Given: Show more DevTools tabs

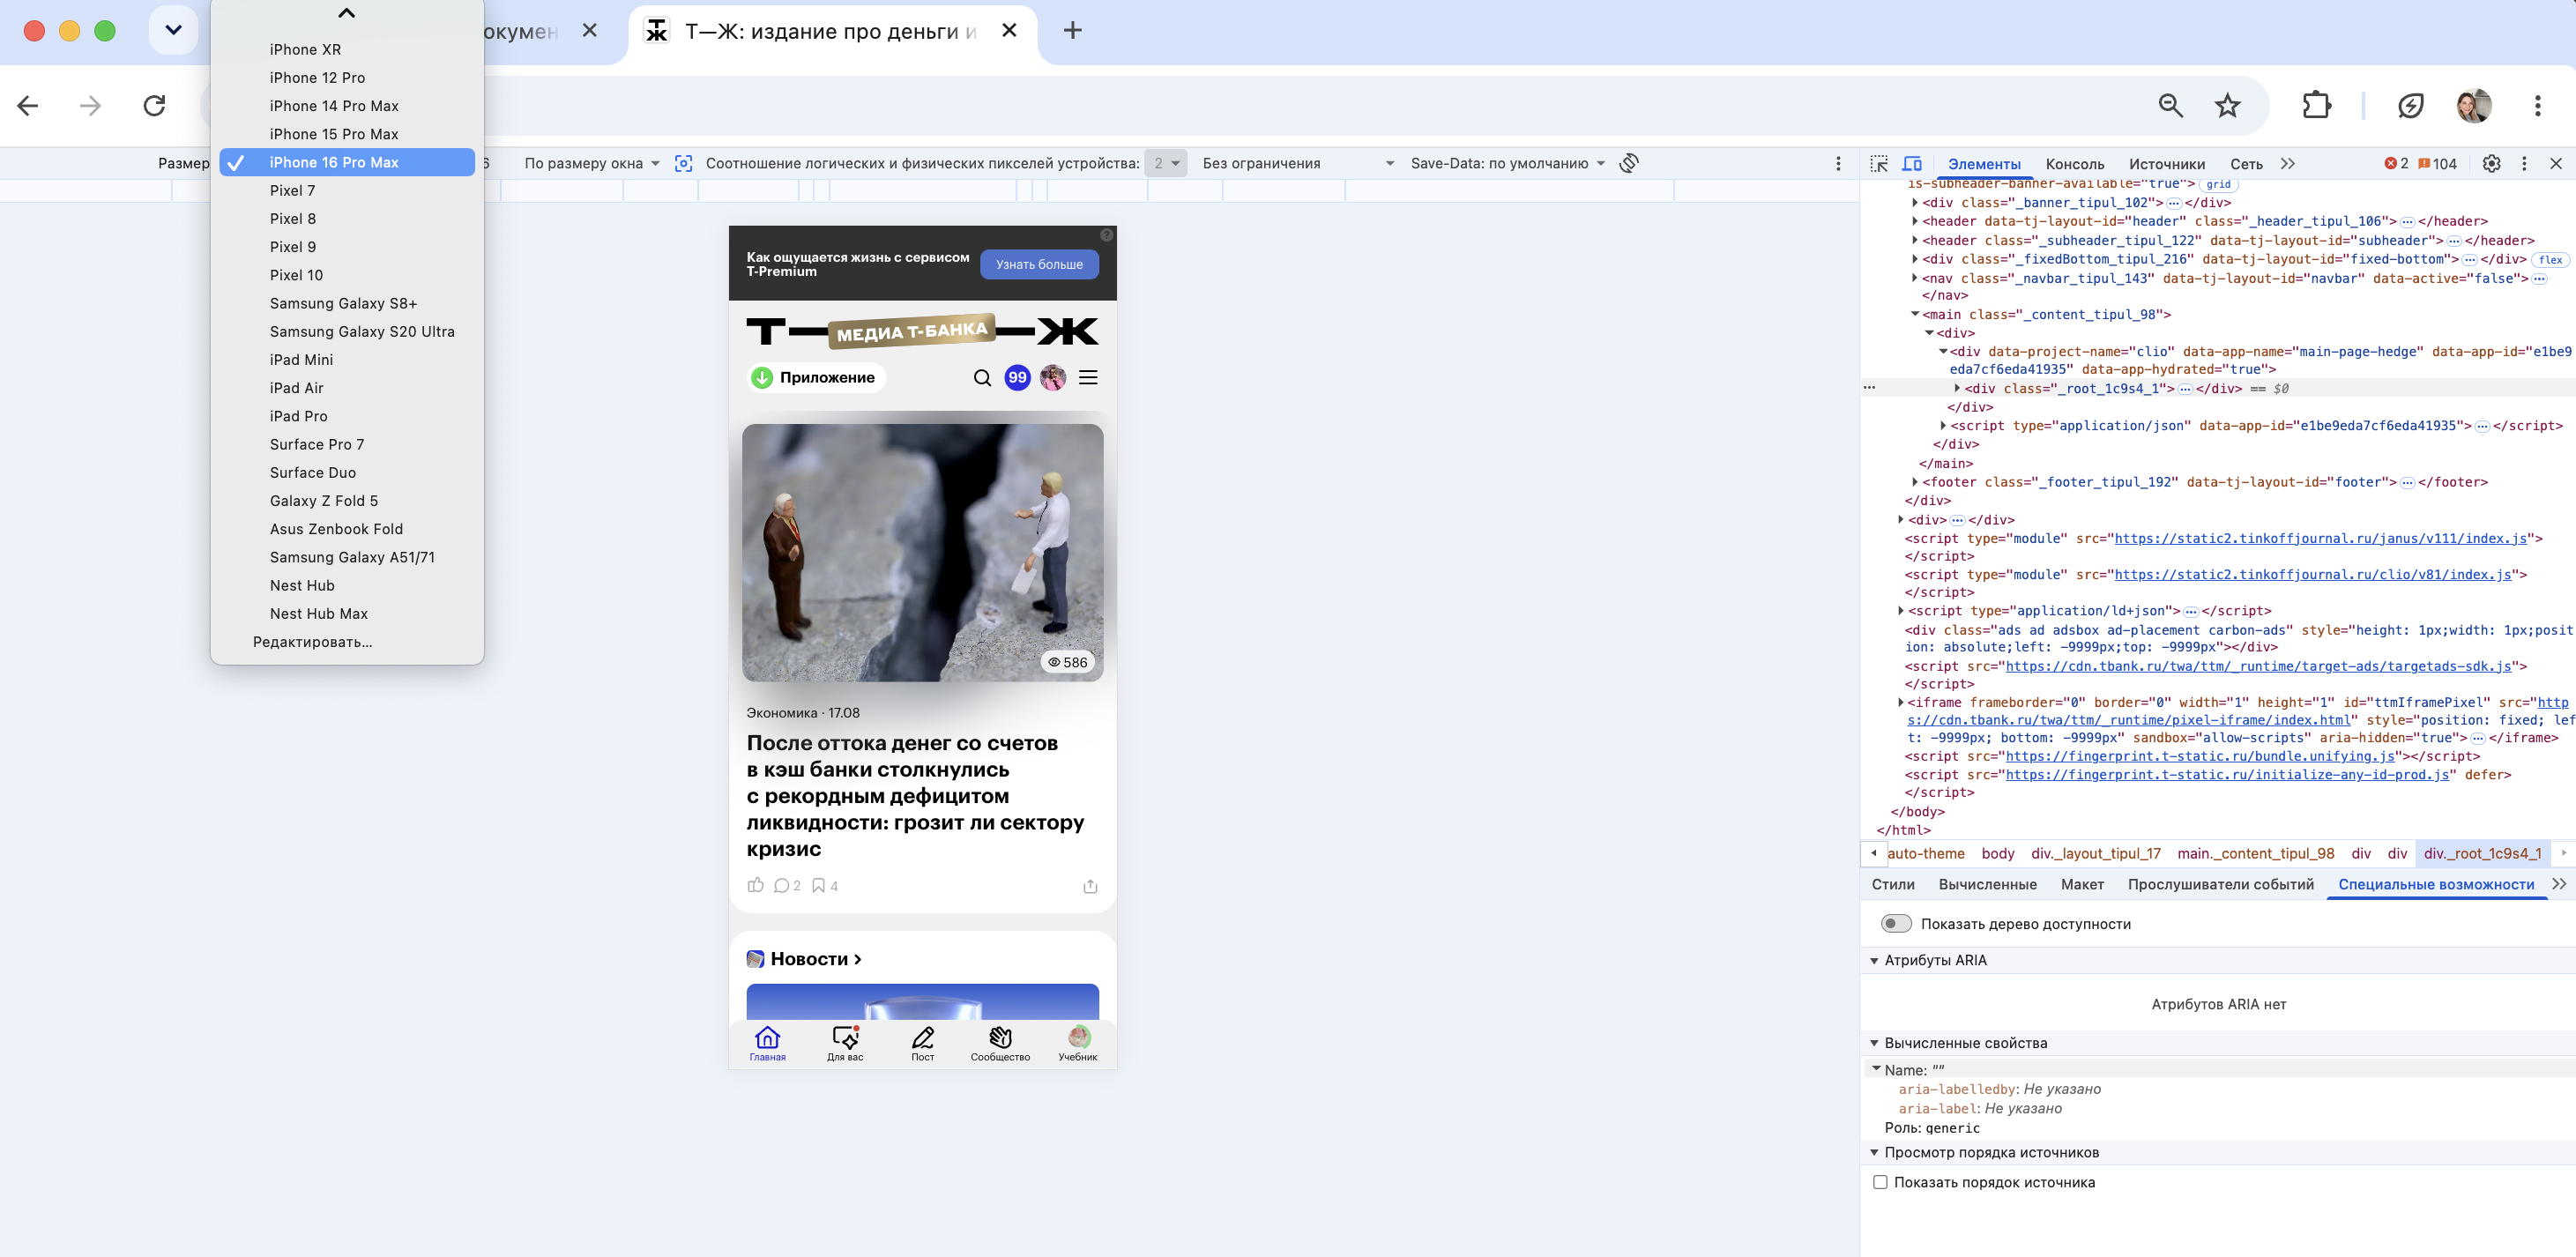Looking at the screenshot, I should (x=2288, y=163).
